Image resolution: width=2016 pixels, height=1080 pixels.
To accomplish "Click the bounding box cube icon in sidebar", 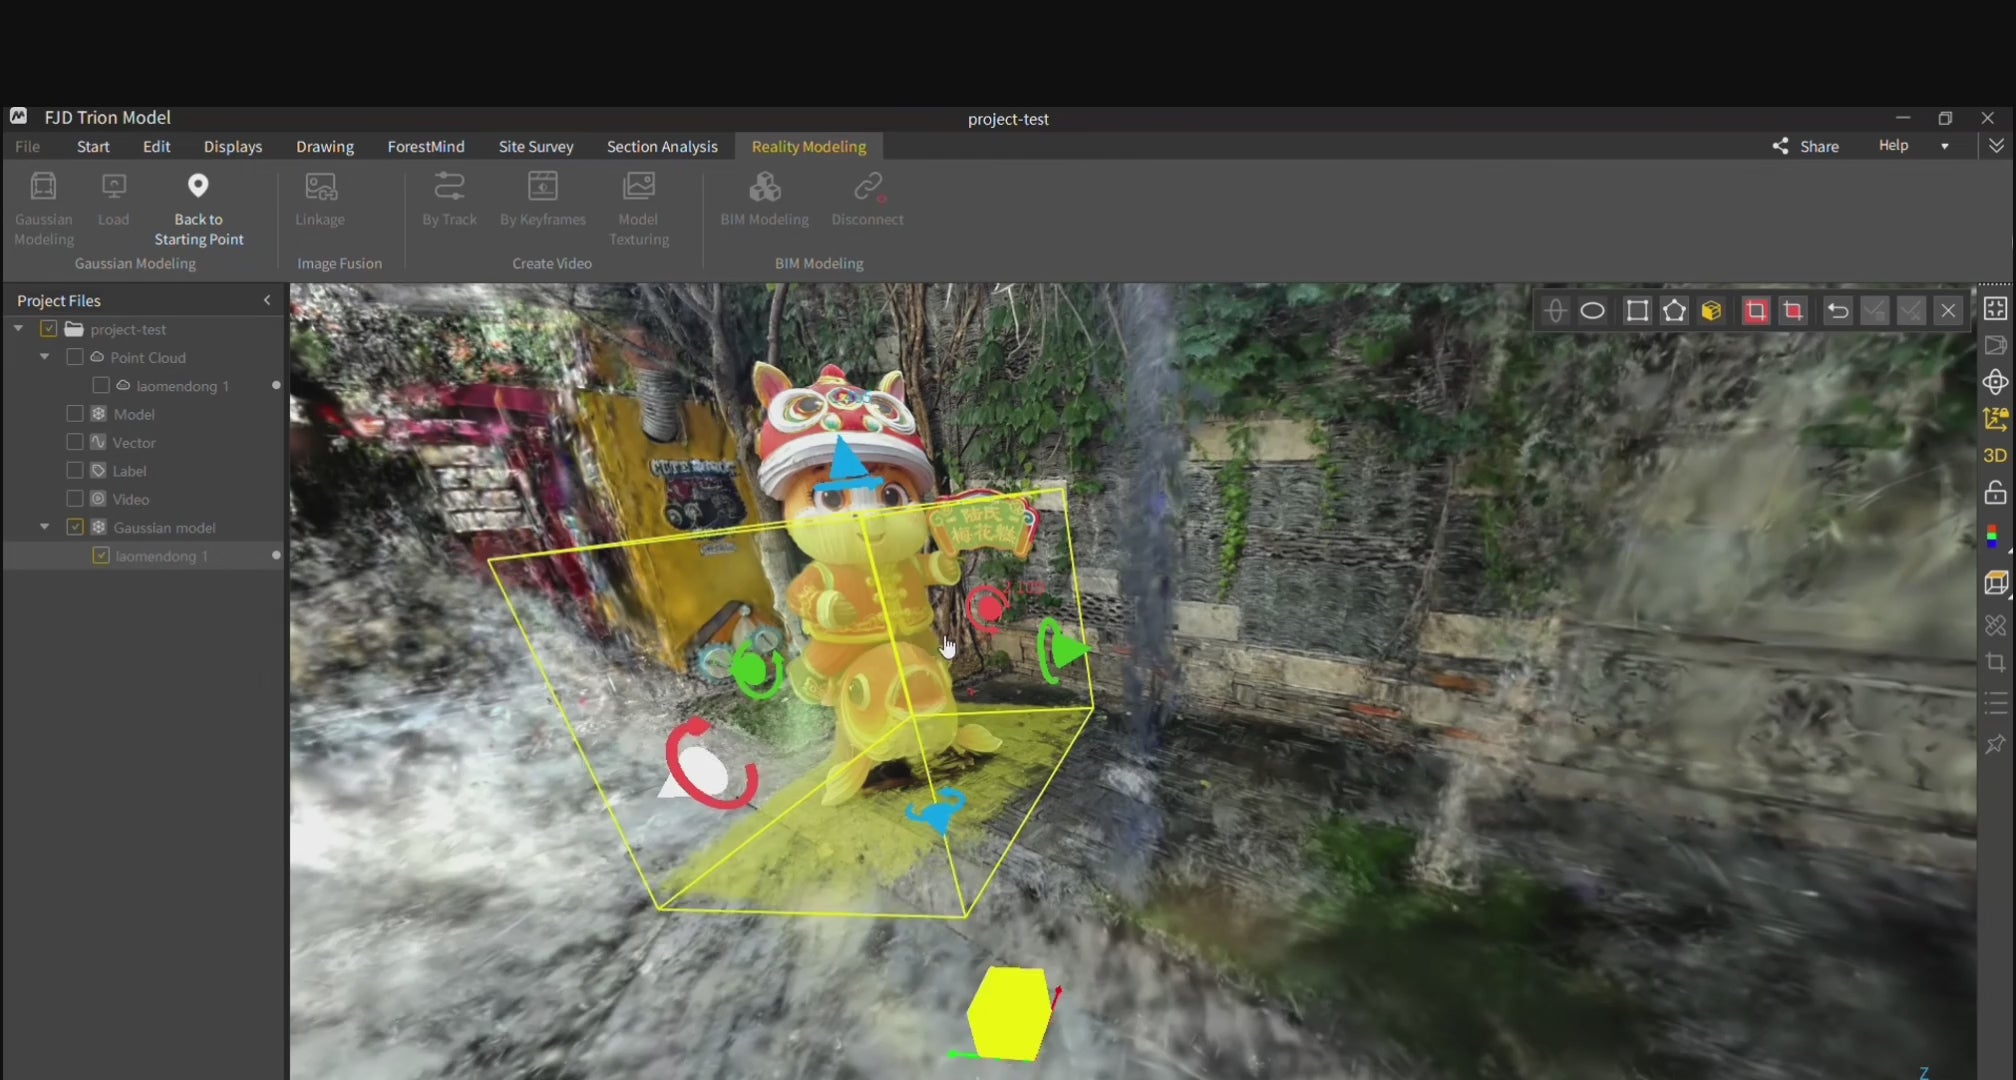I will (1995, 583).
